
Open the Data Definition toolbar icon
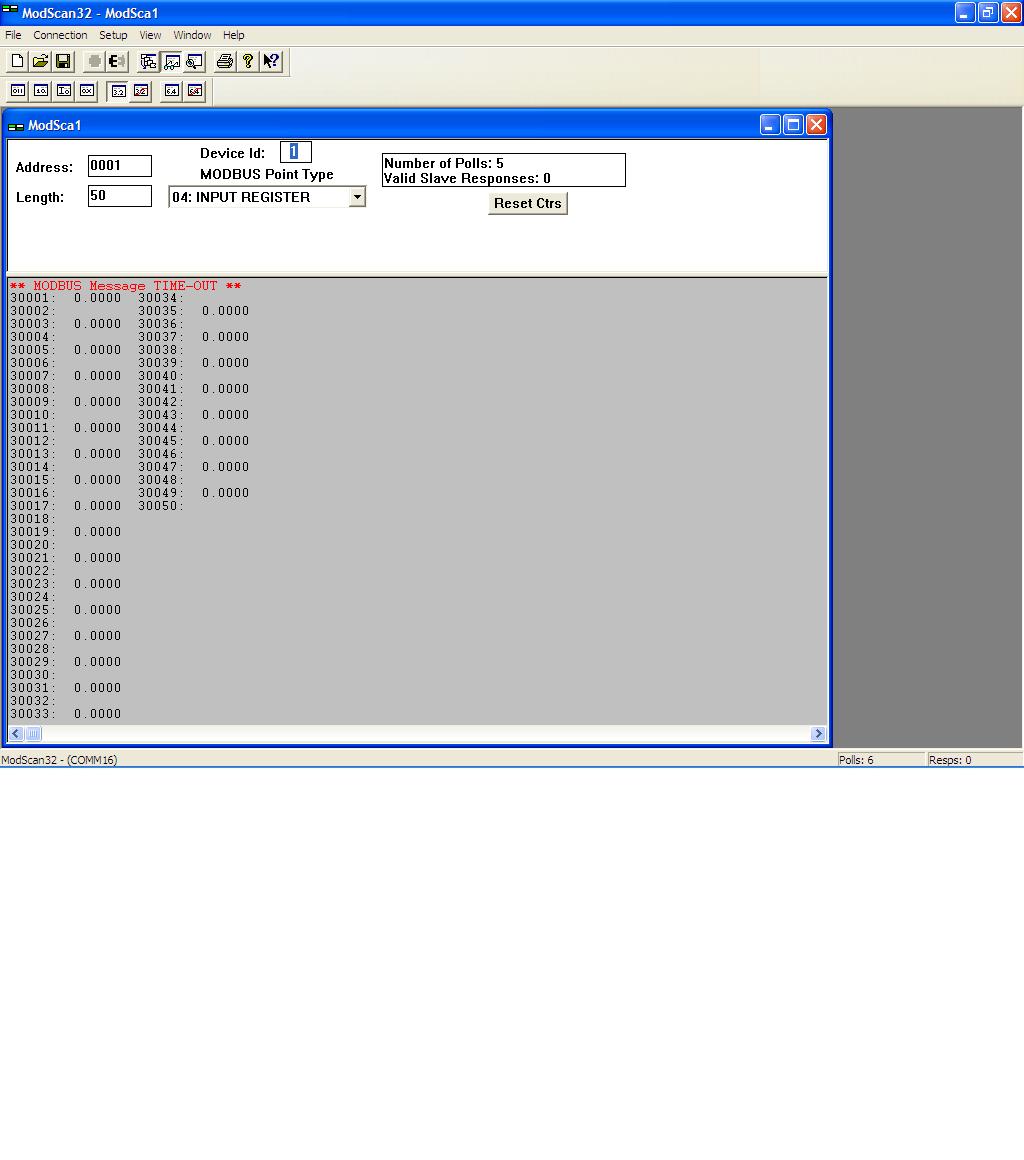coord(149,61)
